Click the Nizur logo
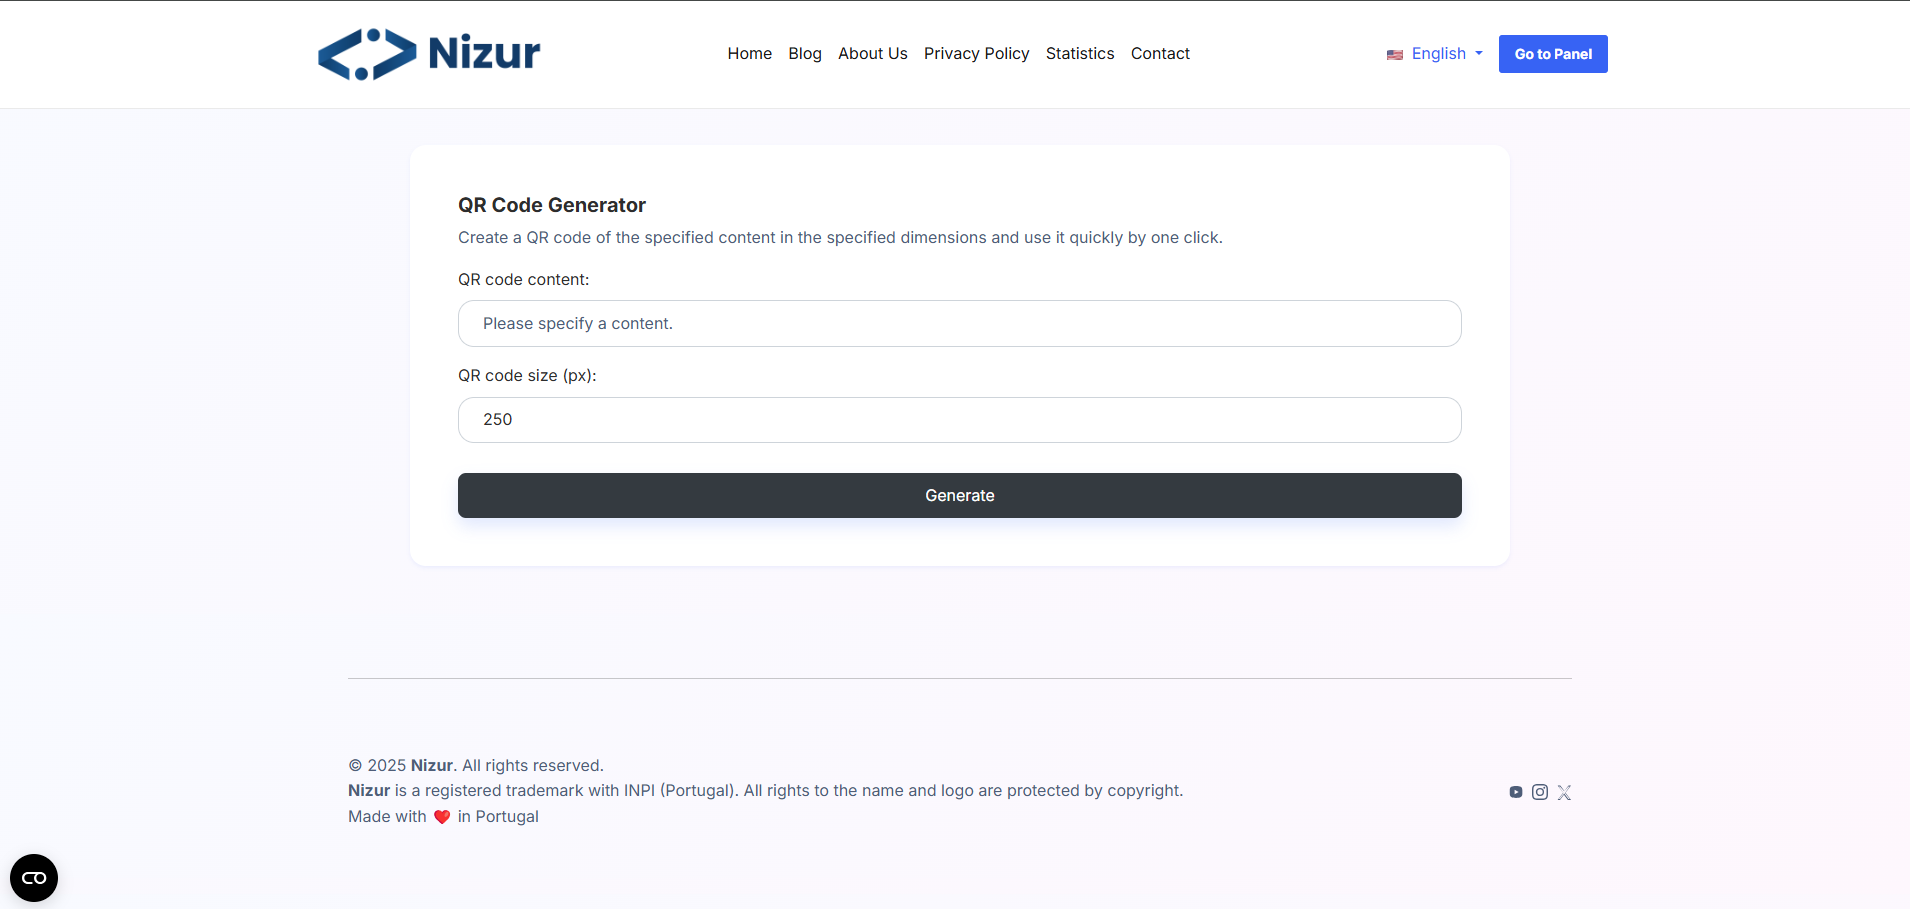The height and width of the screenshot is (909, 1910). coord(429,54)
